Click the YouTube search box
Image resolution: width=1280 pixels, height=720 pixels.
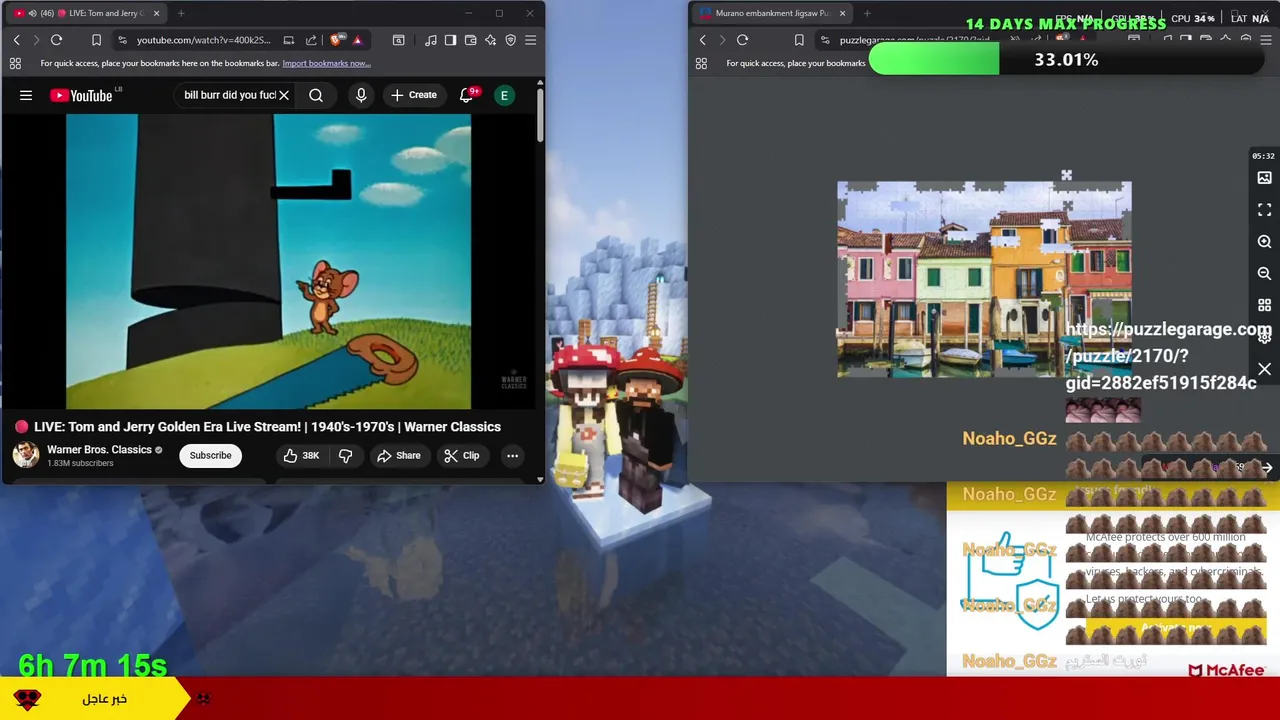pos(229,95)
